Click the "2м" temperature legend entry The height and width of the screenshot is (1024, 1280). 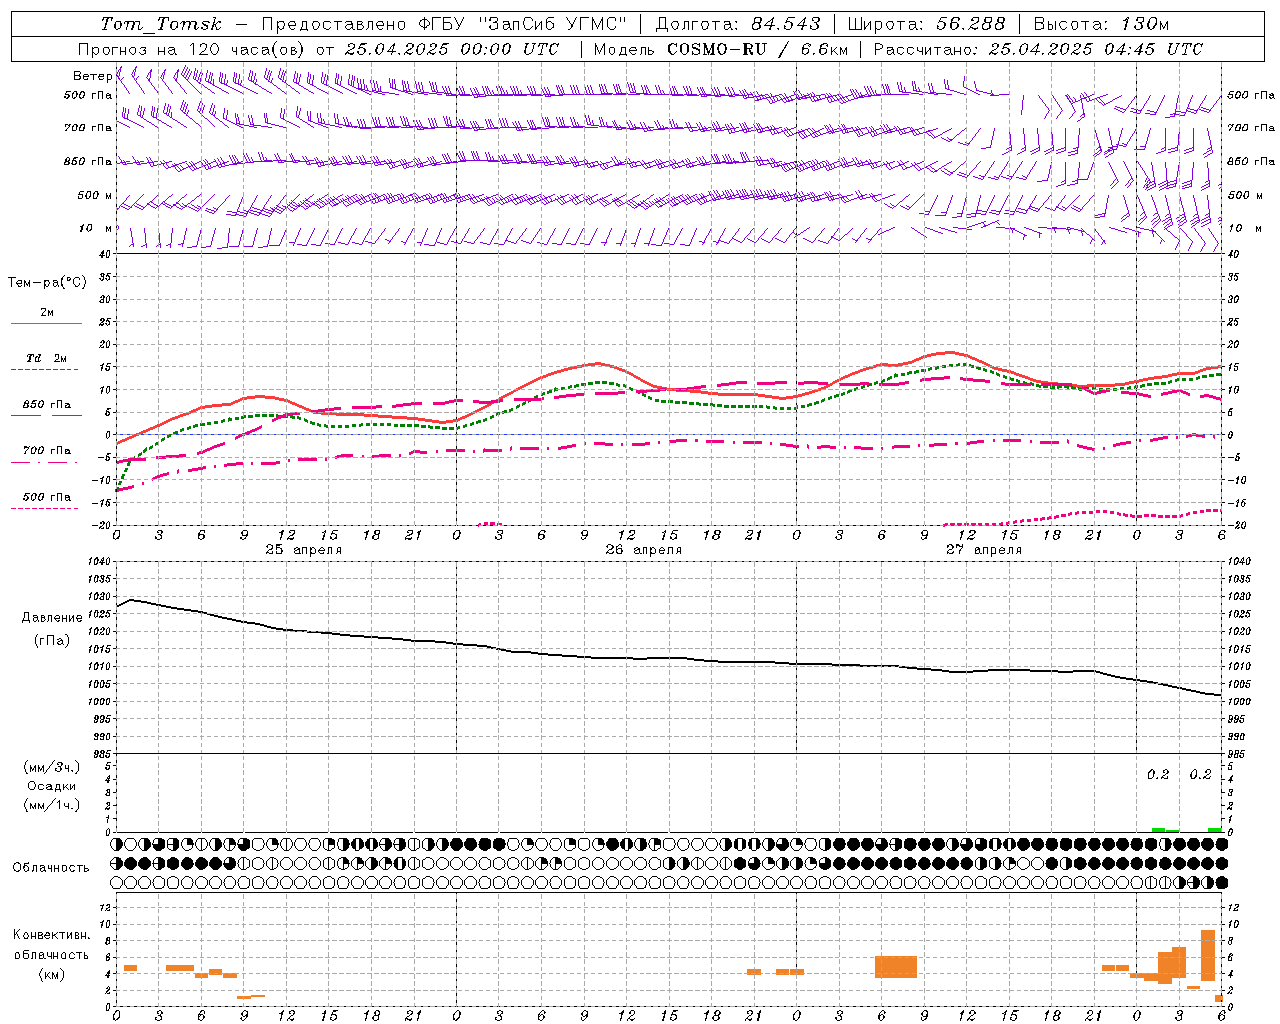point(47,313)
